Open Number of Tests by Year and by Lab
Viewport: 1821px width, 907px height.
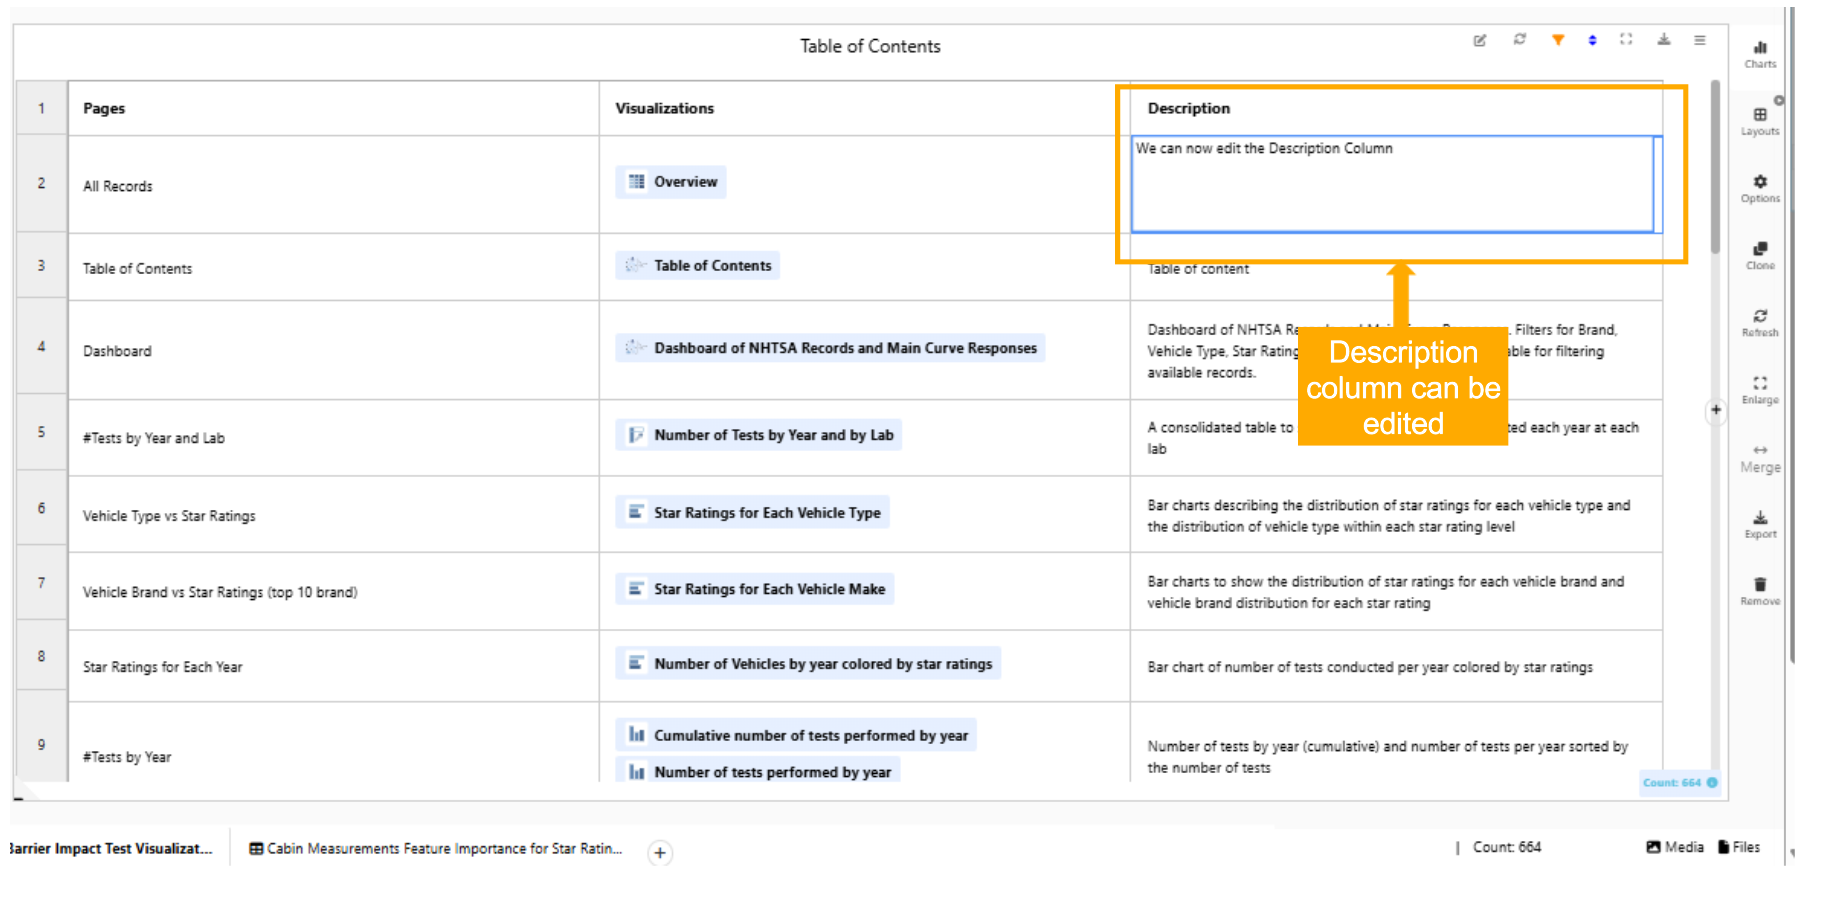759,435
